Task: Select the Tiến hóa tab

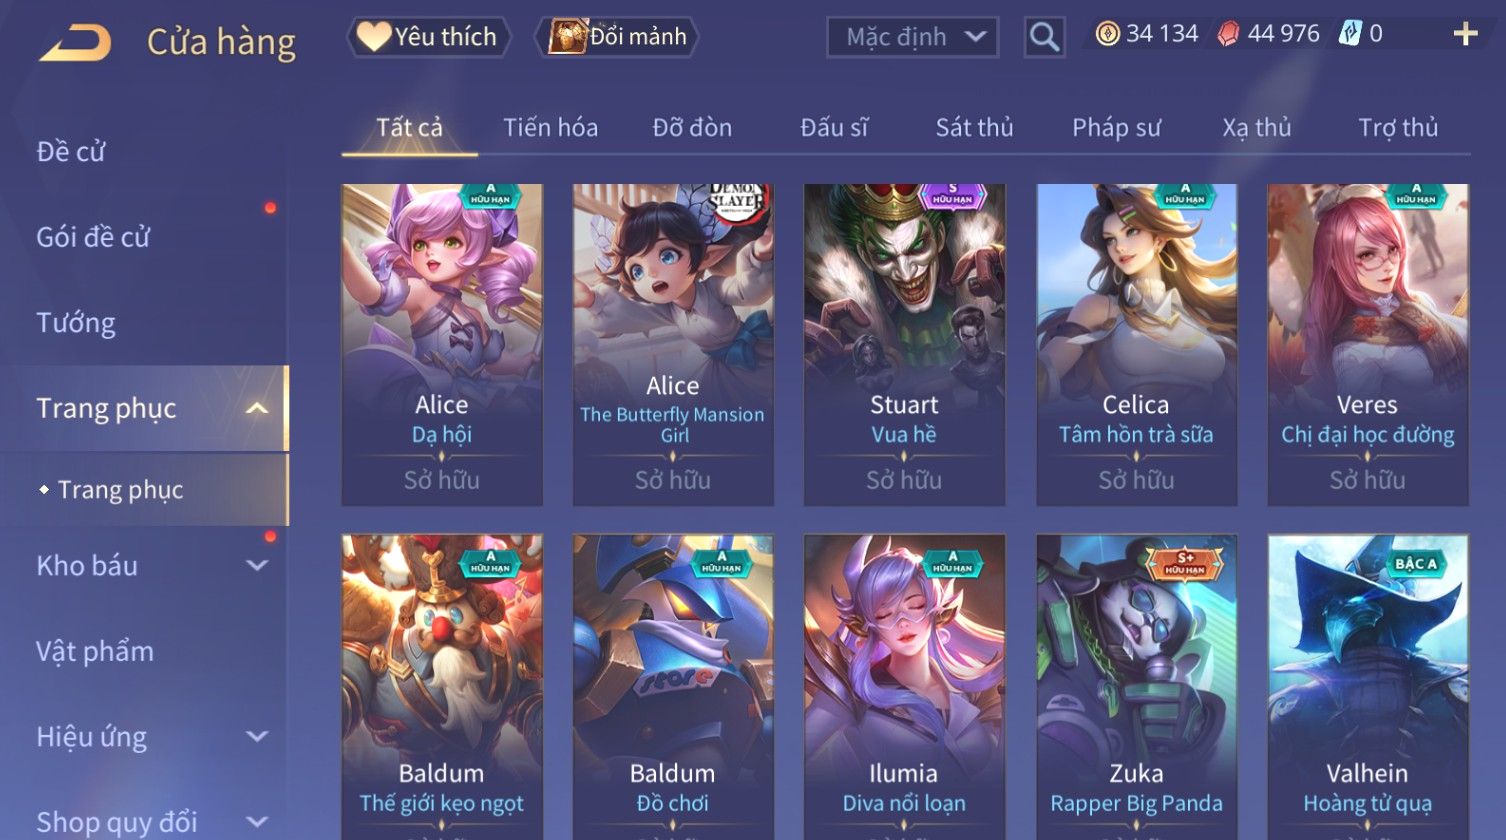Action: coord(550,127)
